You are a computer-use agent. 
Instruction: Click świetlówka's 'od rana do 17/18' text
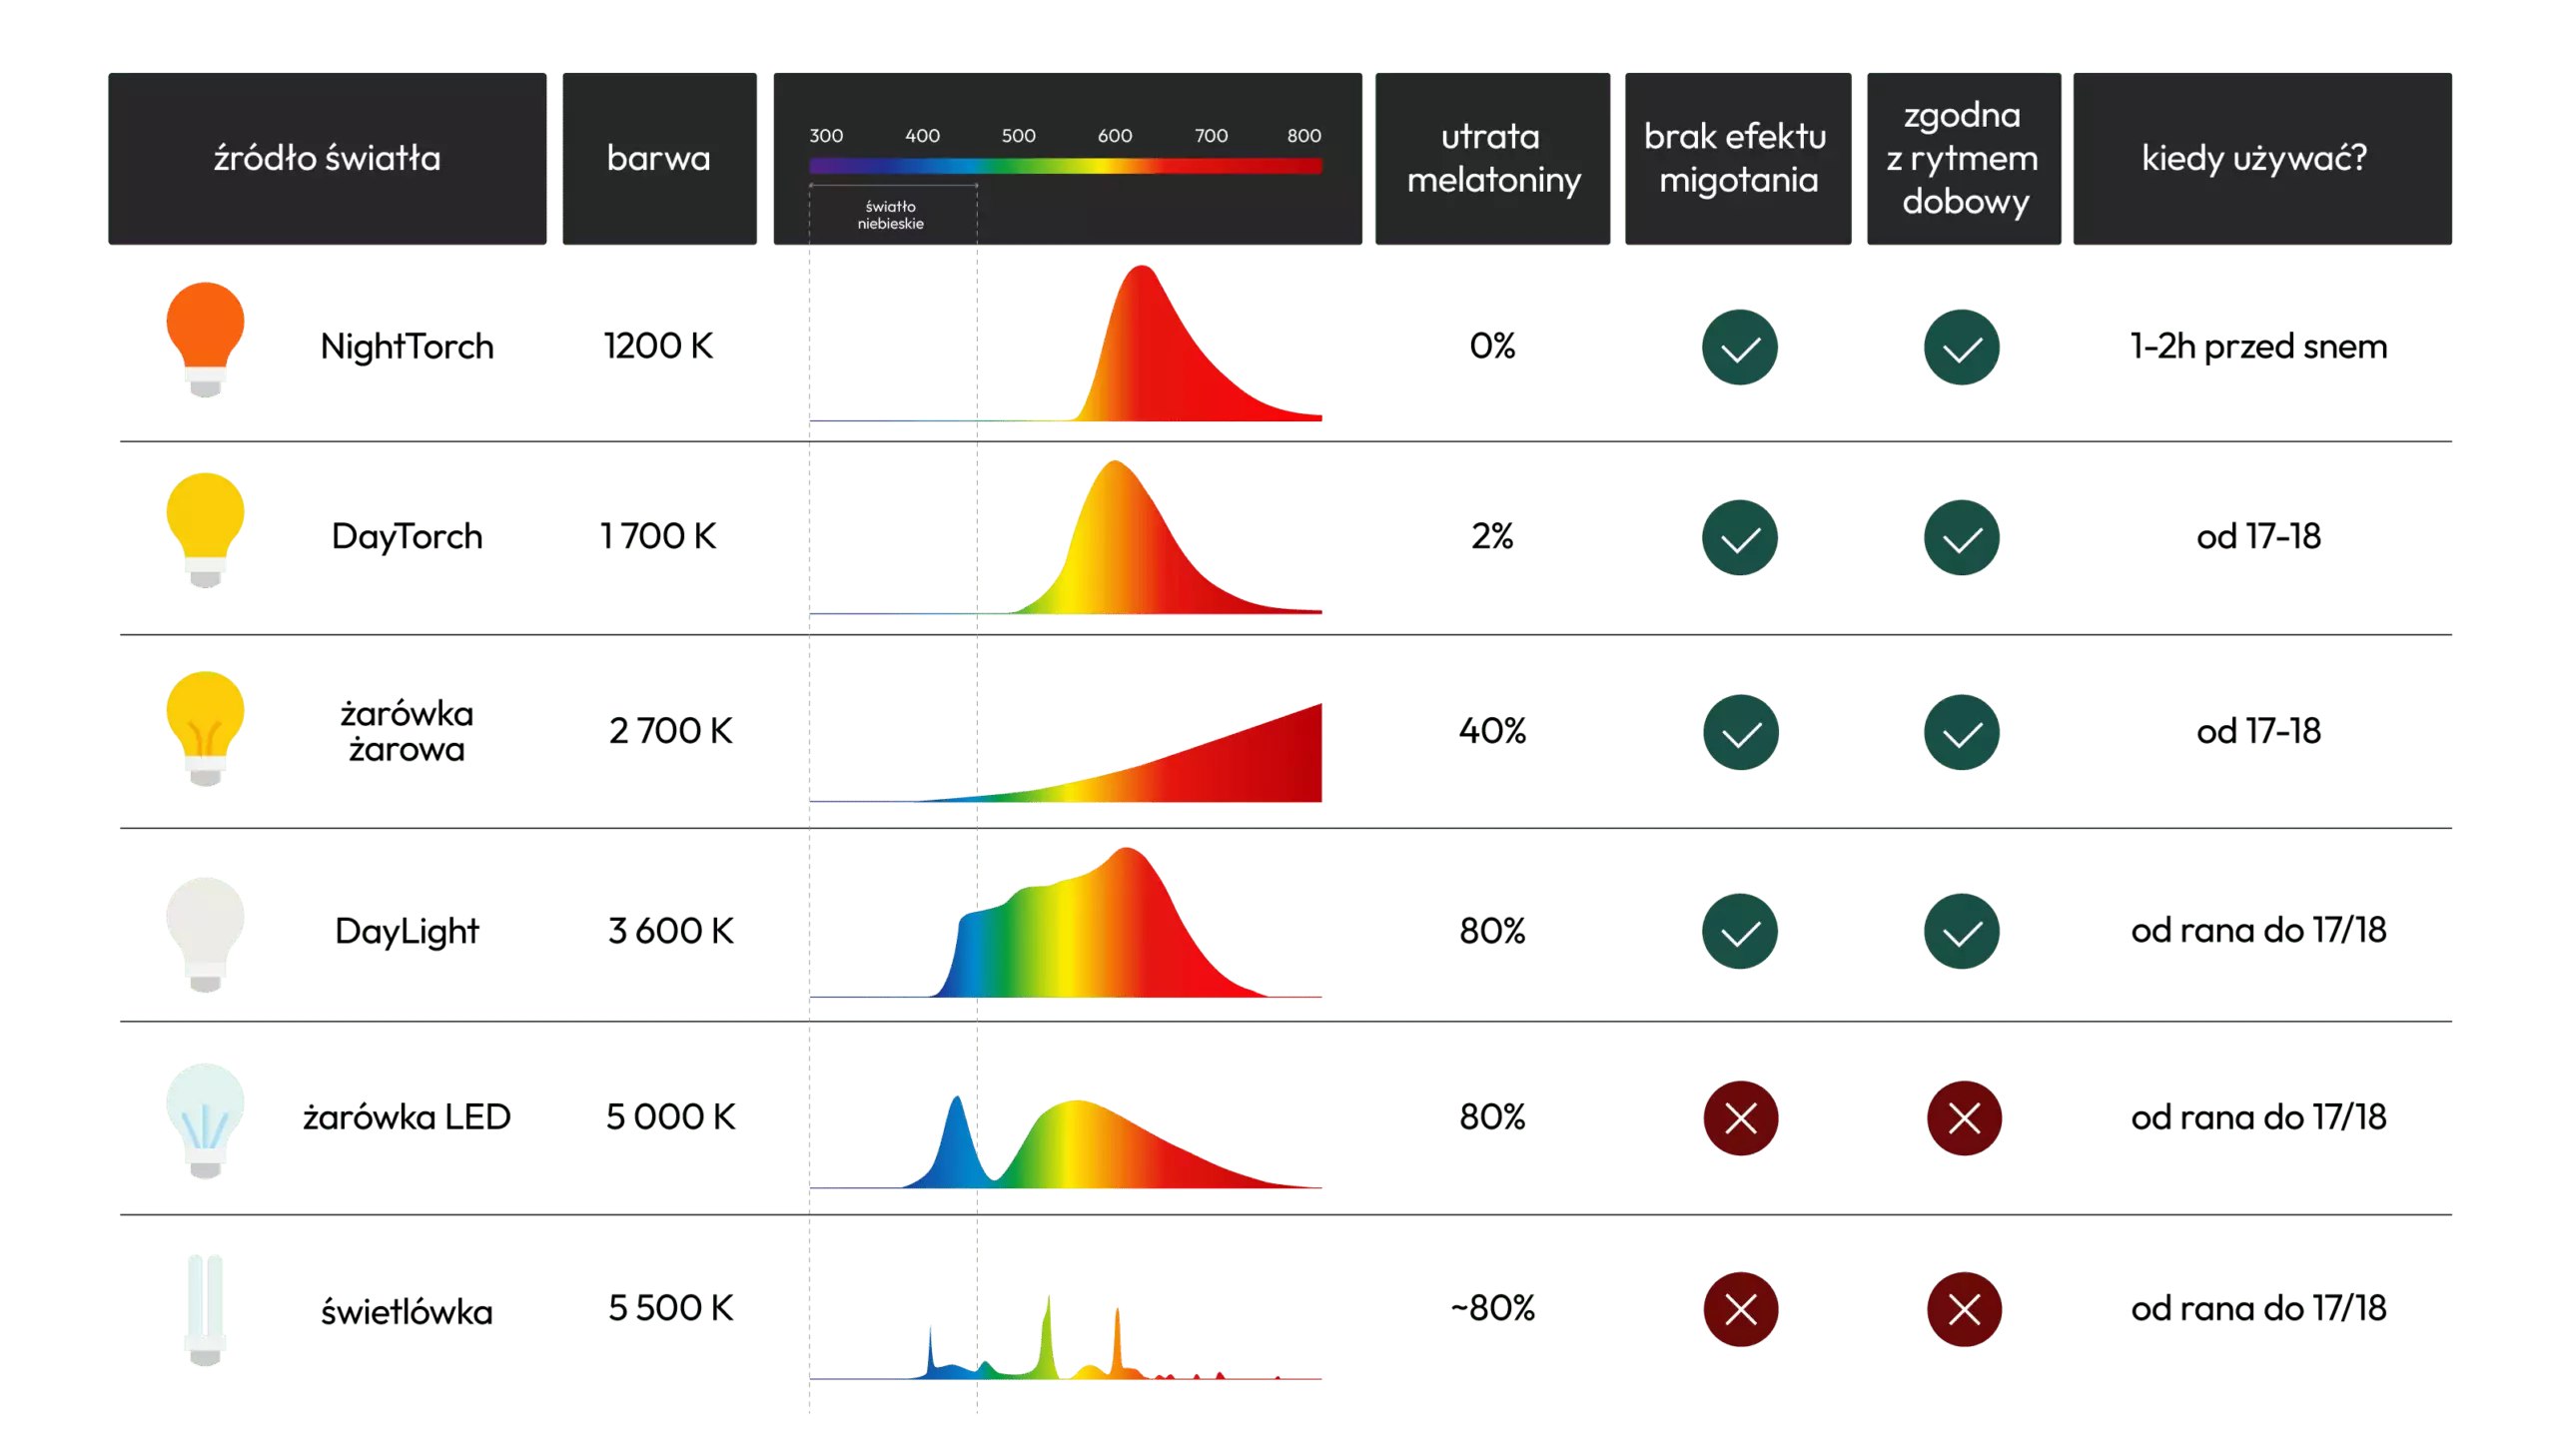point(2258,1308)
